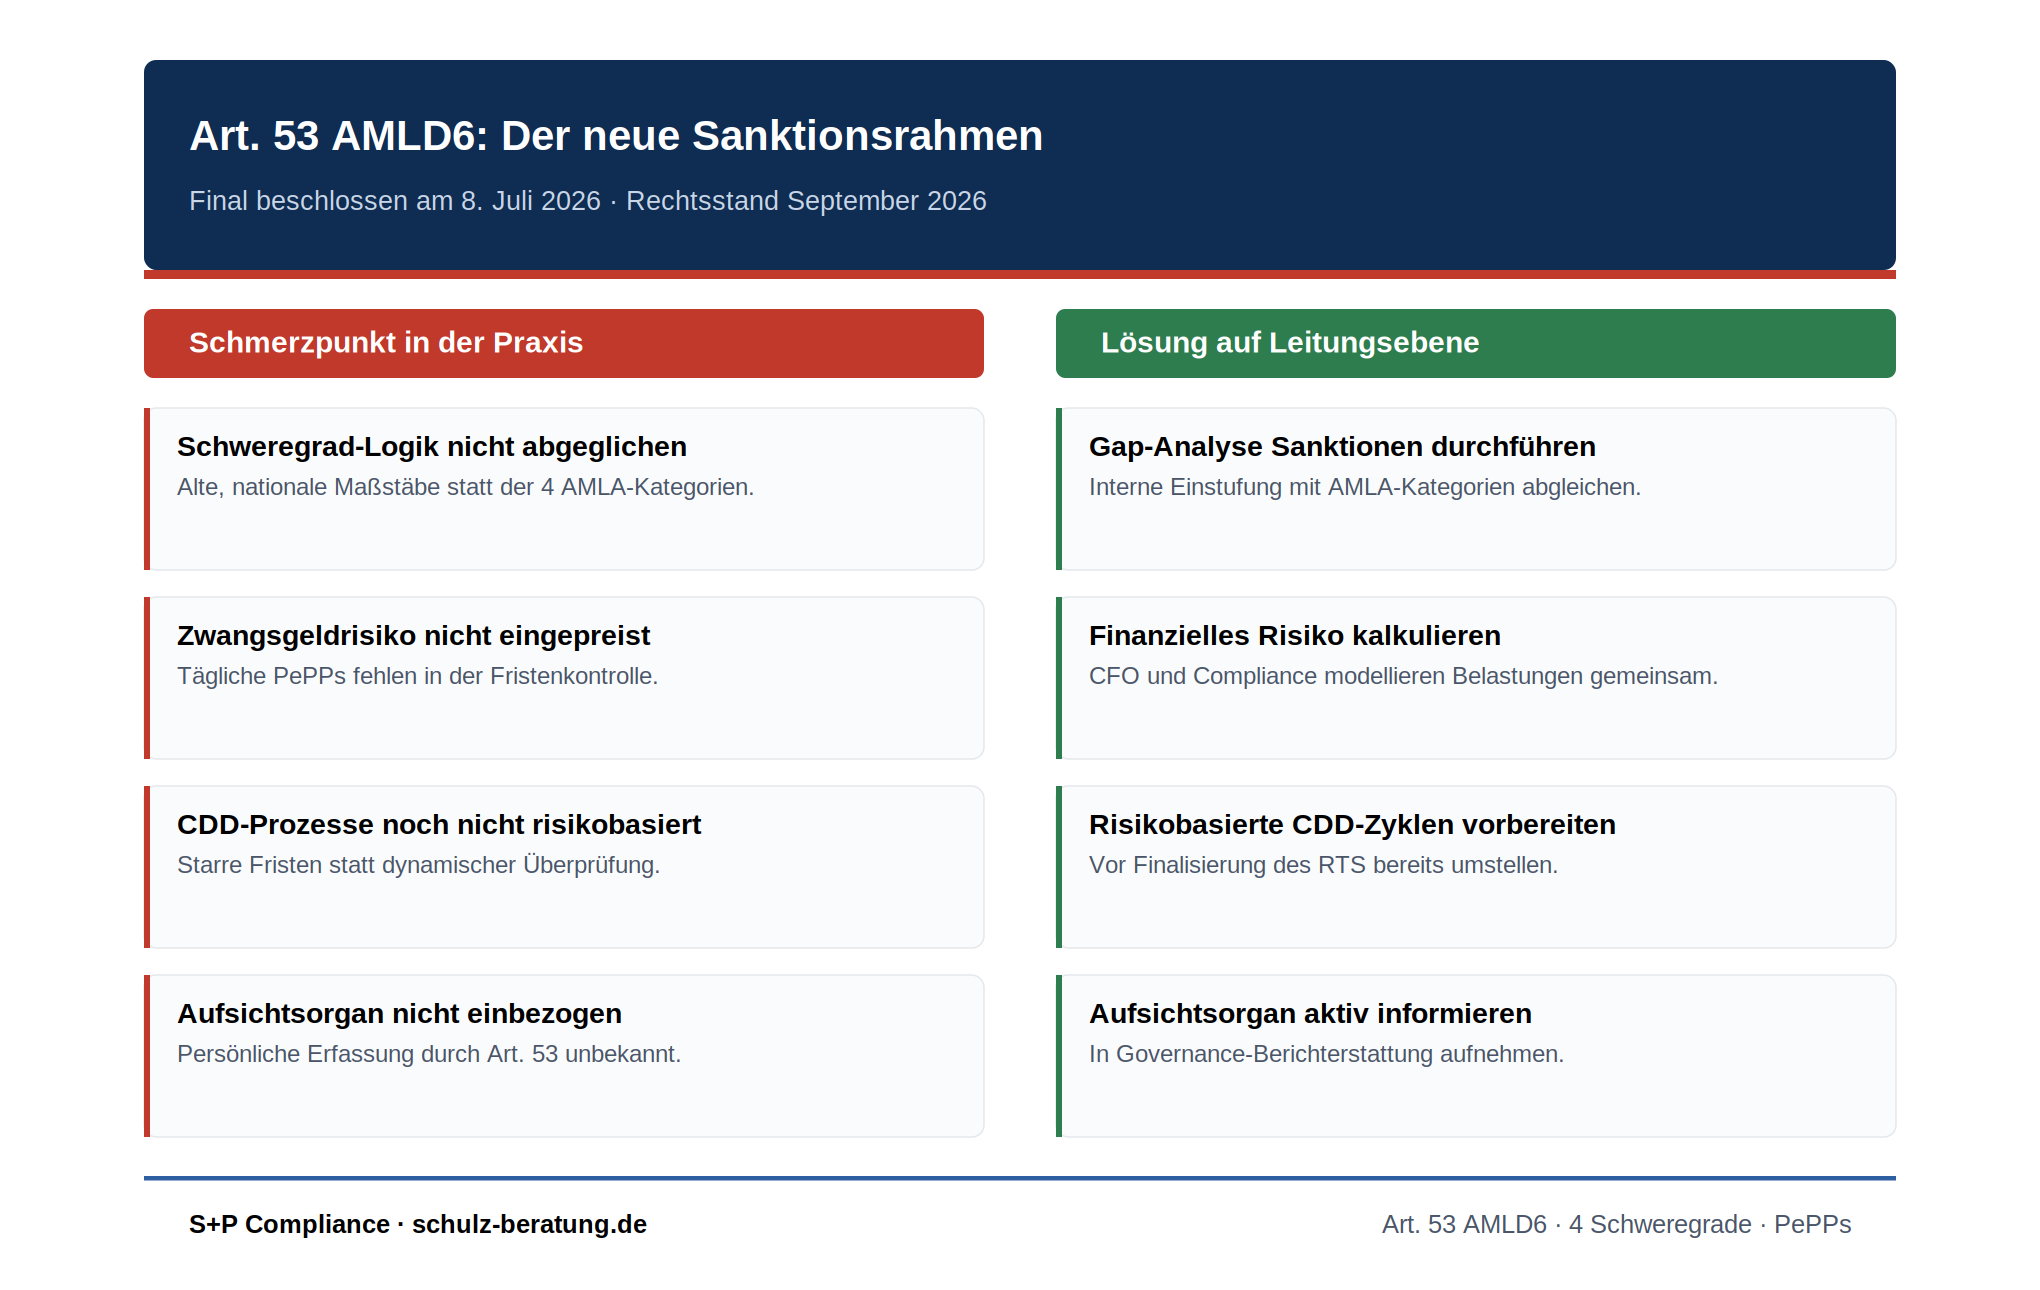Open card 'Risikobasierte CDD-Zyklen vorbereiten'
2040x1290 pixels.
point(1476,867)
